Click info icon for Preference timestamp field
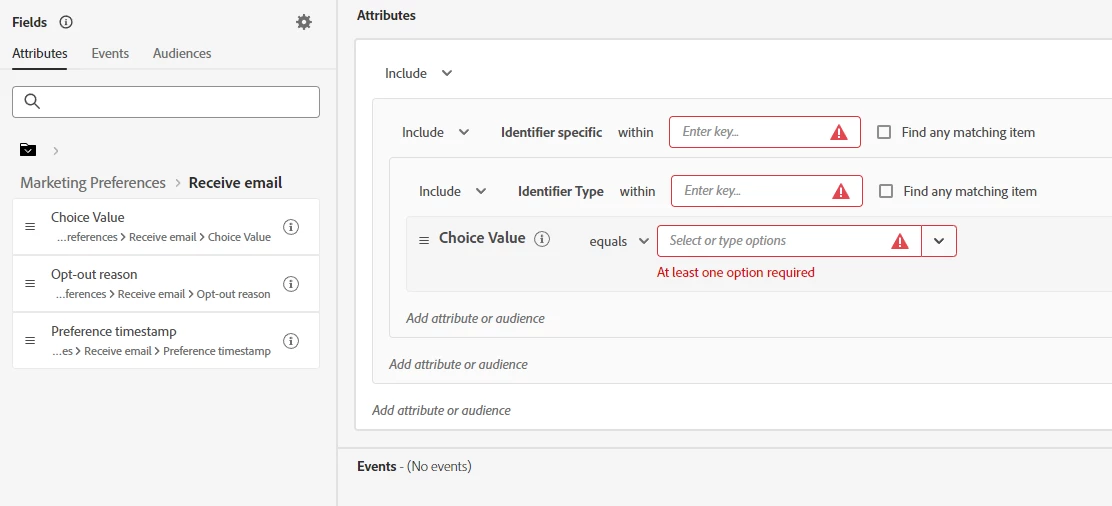This screenshot has height=506, width=1112. (291, 341)
